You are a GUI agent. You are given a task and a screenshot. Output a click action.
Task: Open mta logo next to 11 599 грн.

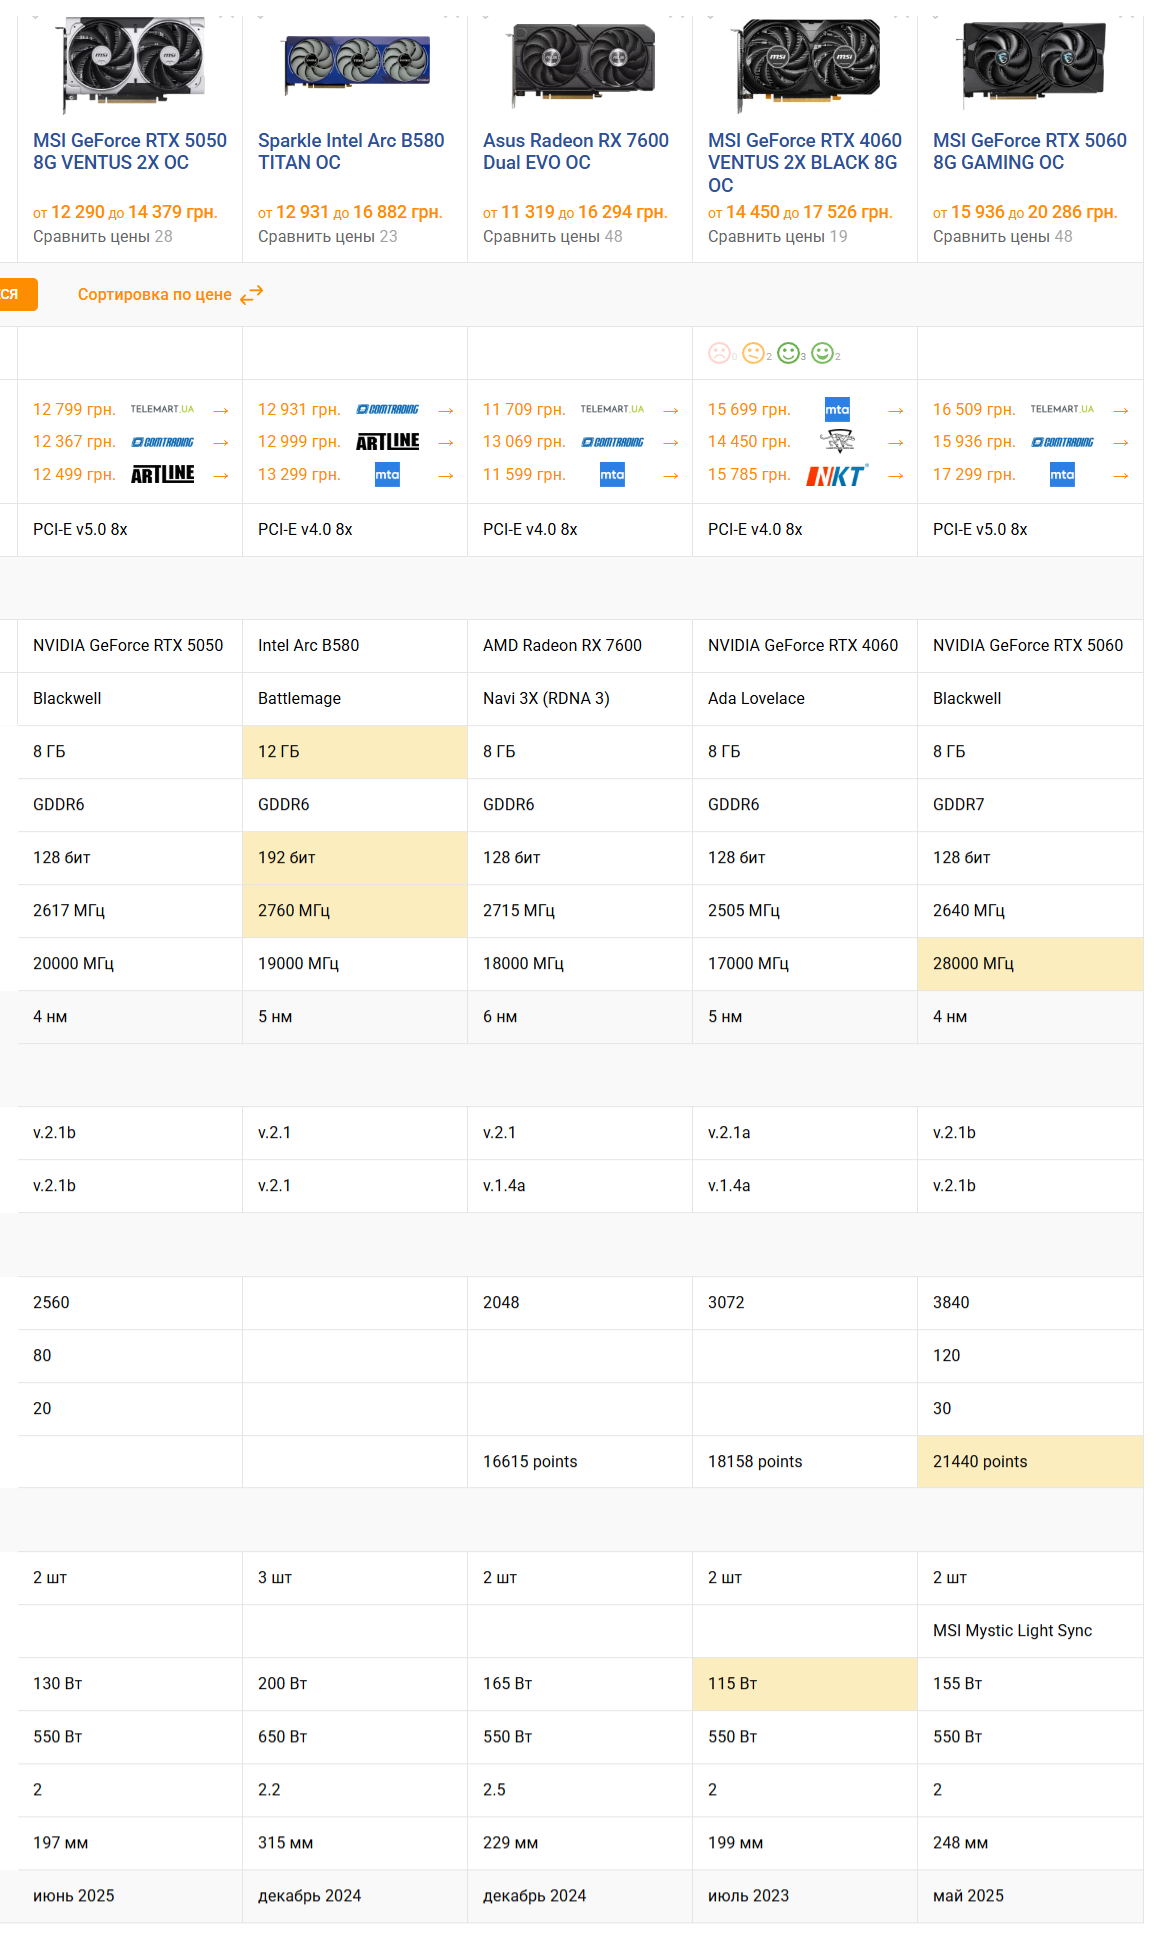click(612, 474)
